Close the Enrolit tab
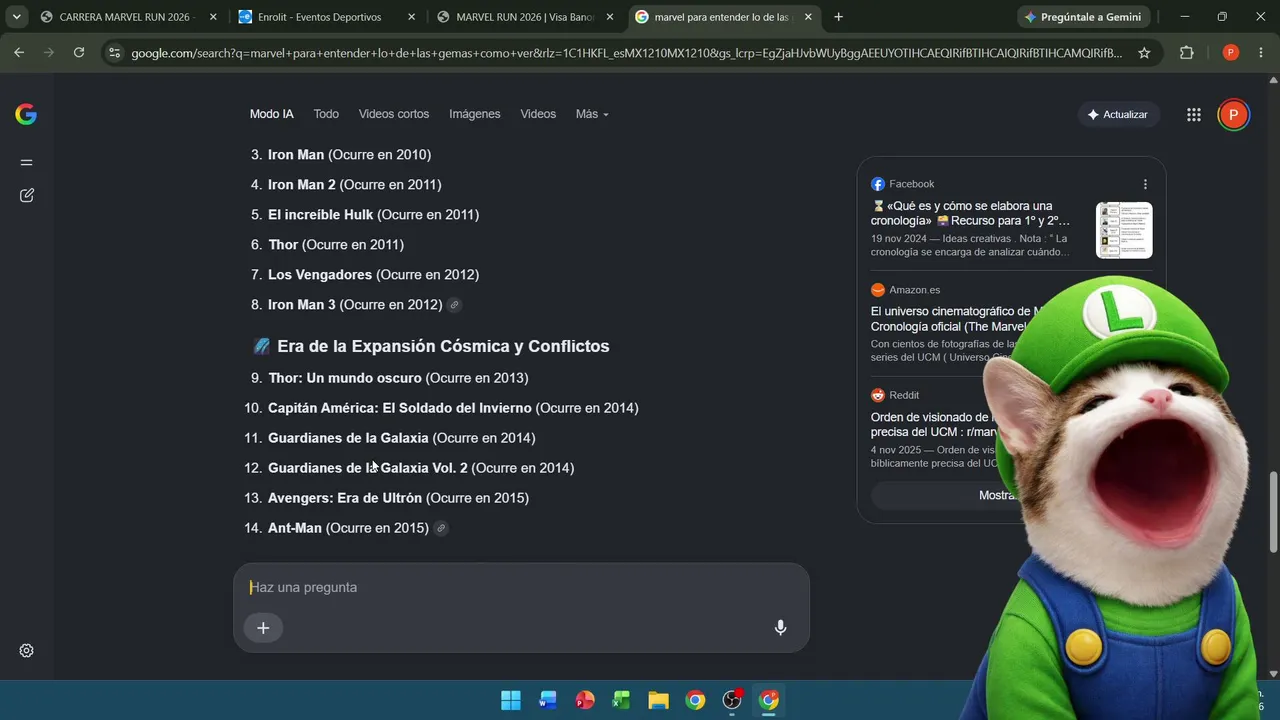 [x=412, y=17]
